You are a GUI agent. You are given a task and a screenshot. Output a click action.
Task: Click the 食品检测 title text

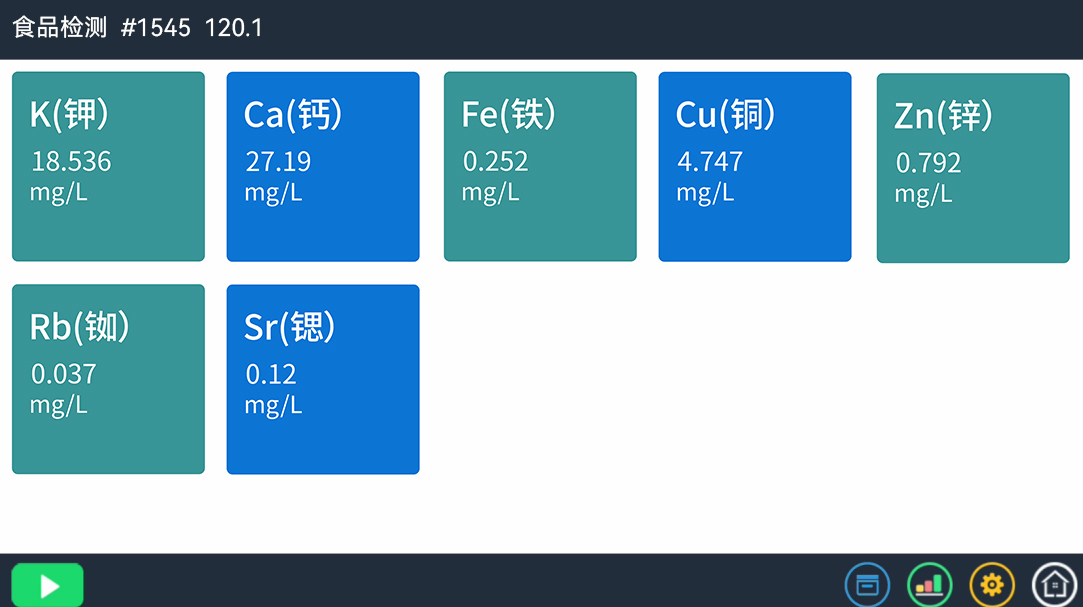click(x=59, y=27)
